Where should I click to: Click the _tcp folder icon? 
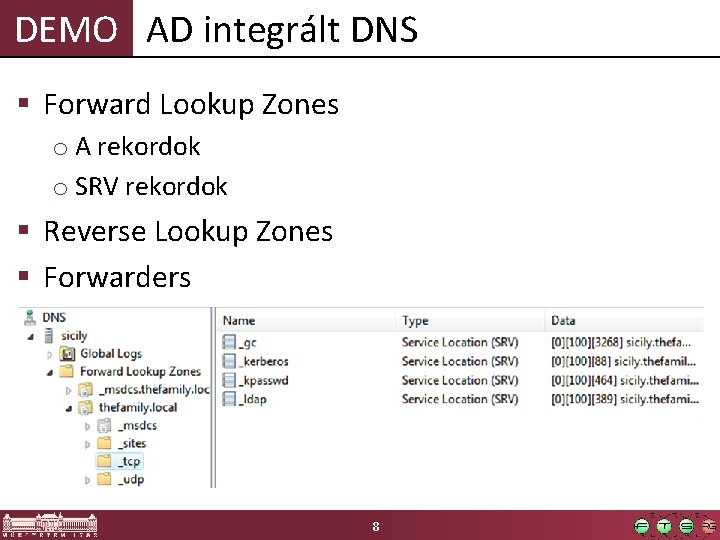(x=104, y=461)
